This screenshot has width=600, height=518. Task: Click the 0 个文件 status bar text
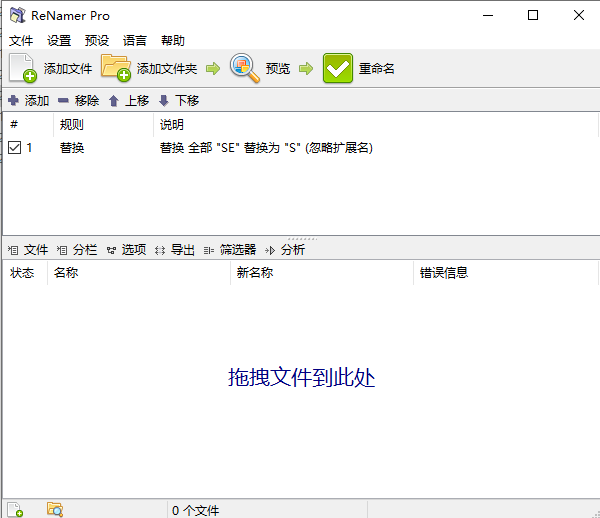click(x=196, y=510)
